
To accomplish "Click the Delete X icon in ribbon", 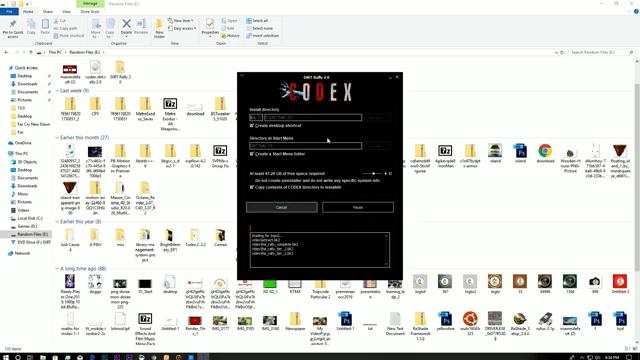I will (x=127, y=24).
